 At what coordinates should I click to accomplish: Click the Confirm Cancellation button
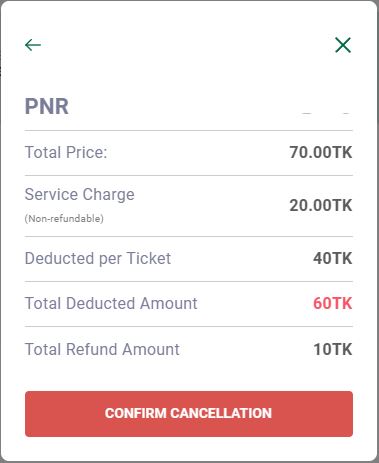coord(189,414)
